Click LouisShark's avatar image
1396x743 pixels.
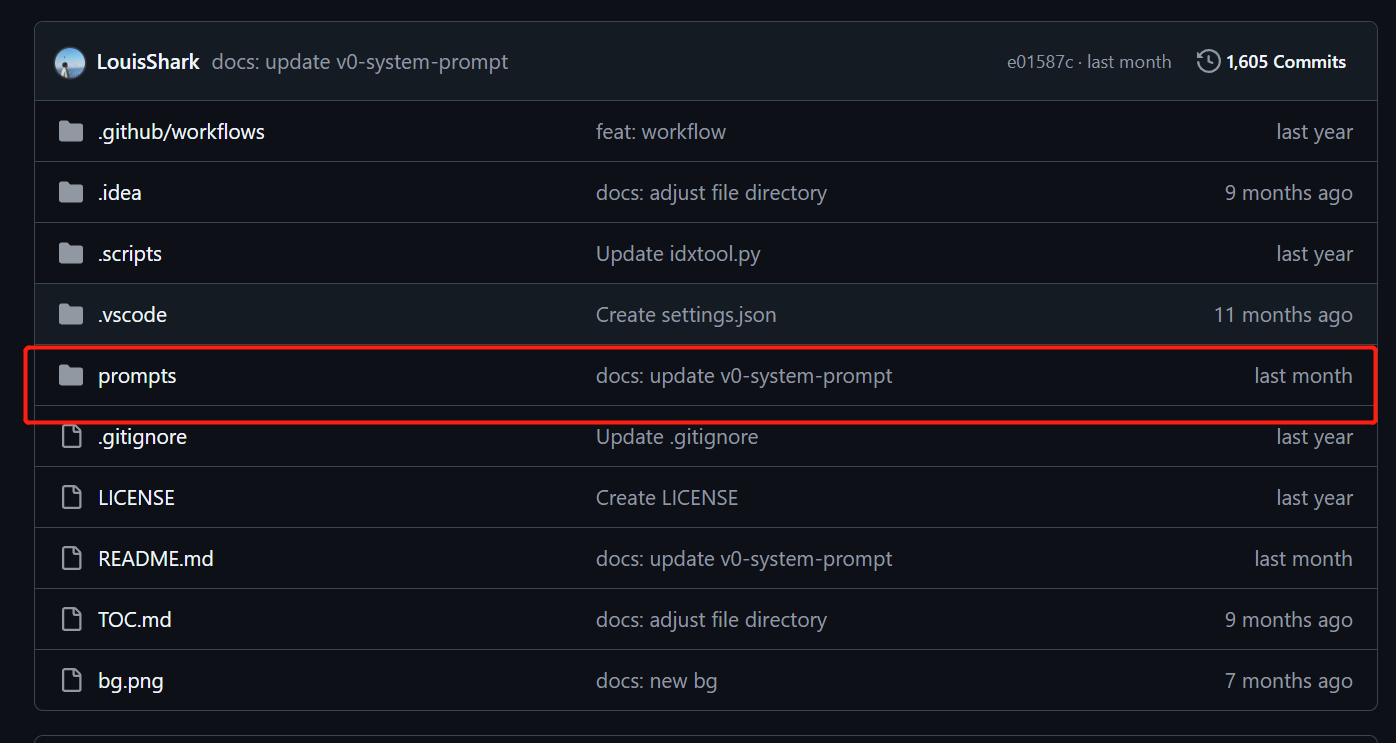click(x=70, y=62)
